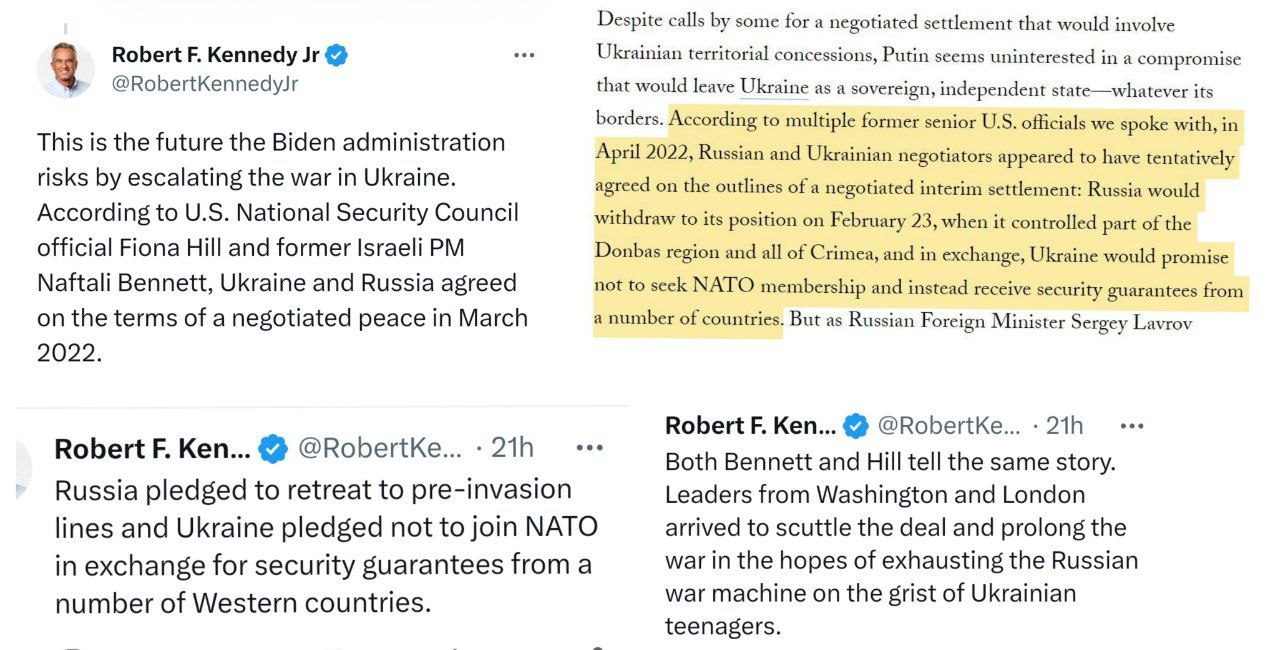Open the 21h timestamp on the bottom-right tweet
Viewport: 1278px width, 650px height.
coord(1066,425)
